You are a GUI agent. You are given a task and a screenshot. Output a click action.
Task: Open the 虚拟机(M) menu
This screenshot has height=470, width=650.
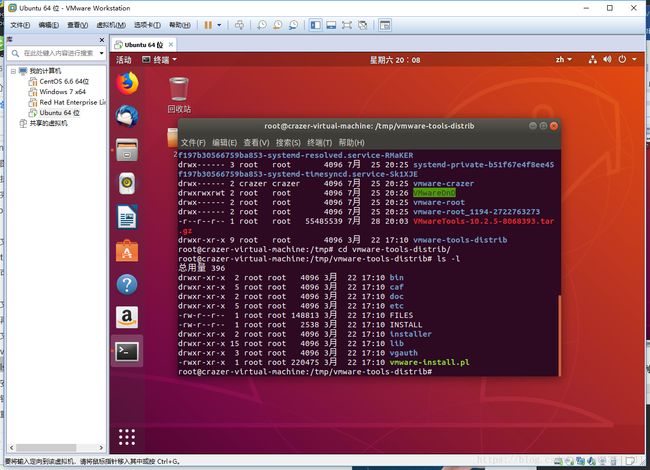[x=111, y=25]
